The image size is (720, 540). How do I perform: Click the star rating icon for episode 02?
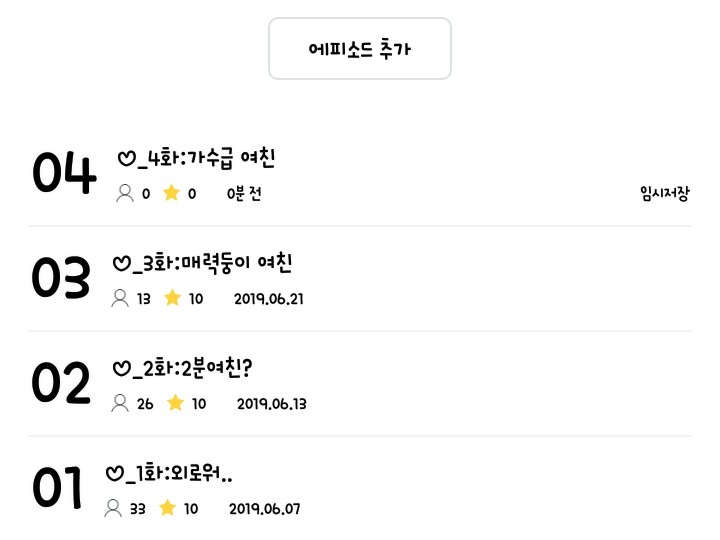click(175, 403)
